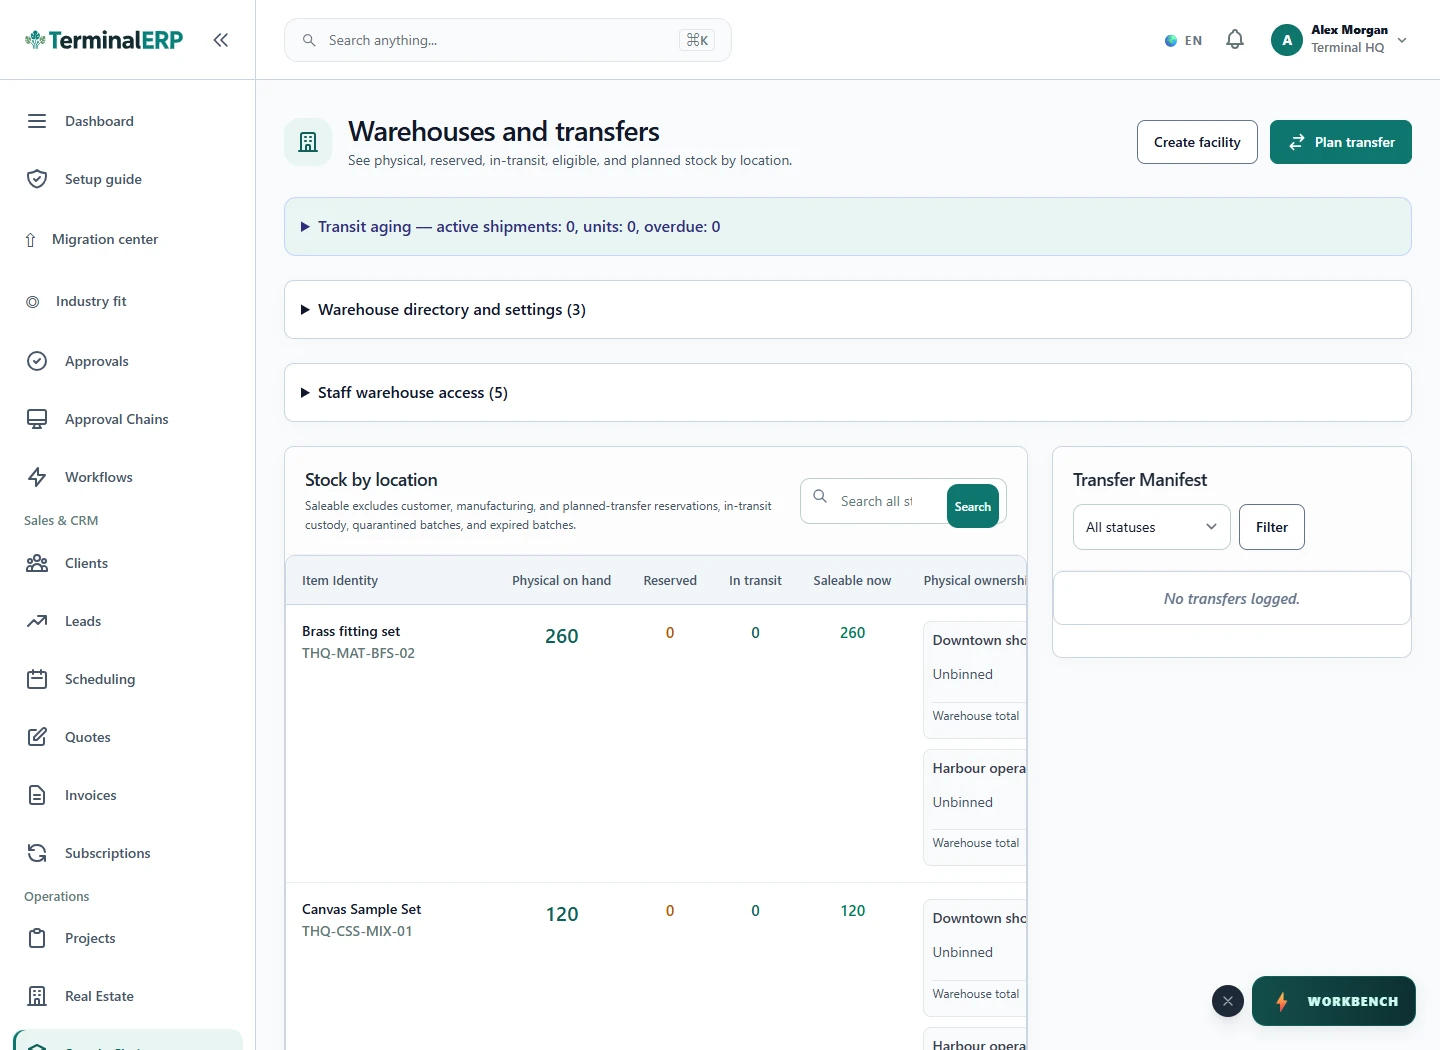
Task: Click Saleable now column header
Action: [x=852, y=580]
